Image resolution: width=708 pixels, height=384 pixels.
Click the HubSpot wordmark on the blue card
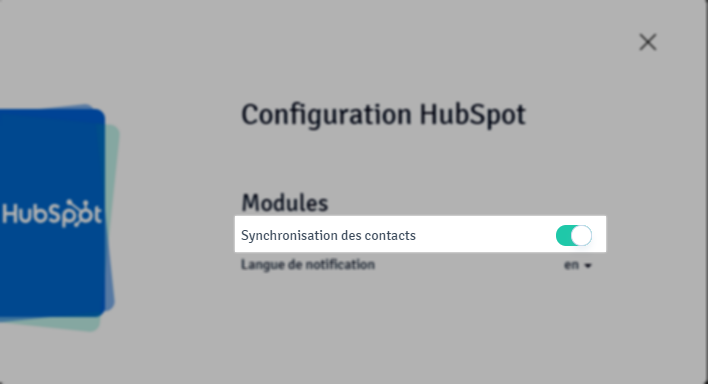tap(52, 213)
